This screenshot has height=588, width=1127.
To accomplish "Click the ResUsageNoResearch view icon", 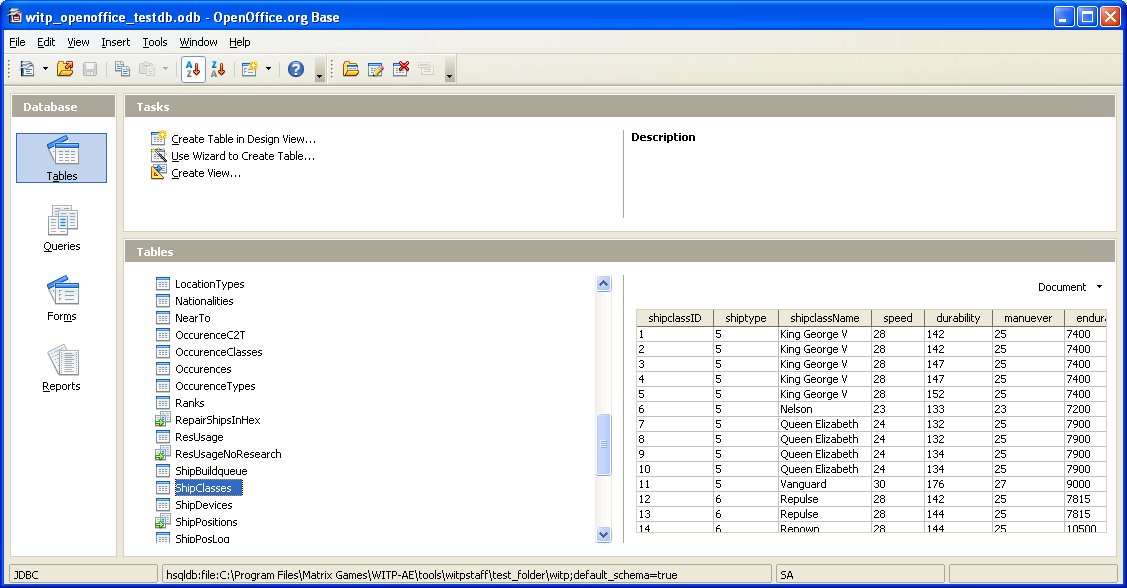I will (x=163, y=454).
